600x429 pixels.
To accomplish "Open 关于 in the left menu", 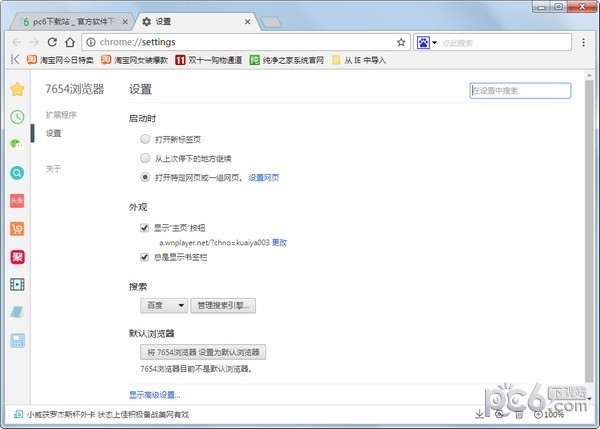I will (x=54, y=169).
